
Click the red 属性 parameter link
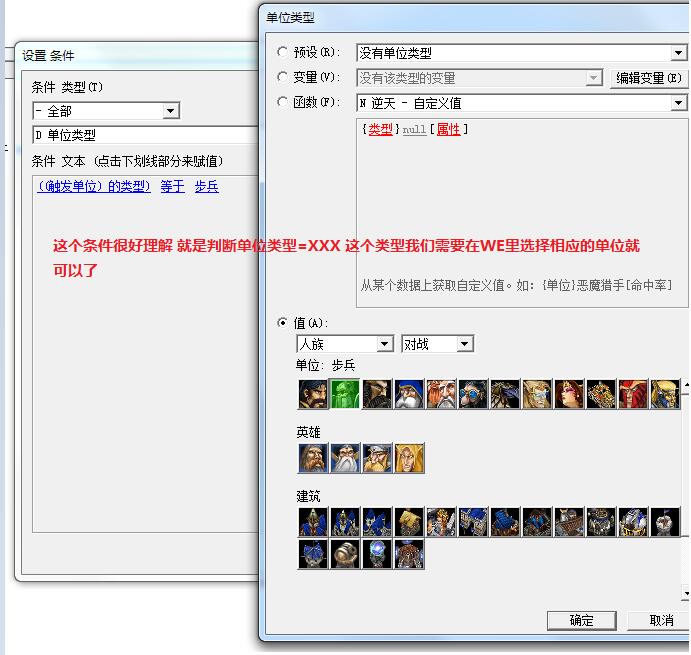point(448,129)
